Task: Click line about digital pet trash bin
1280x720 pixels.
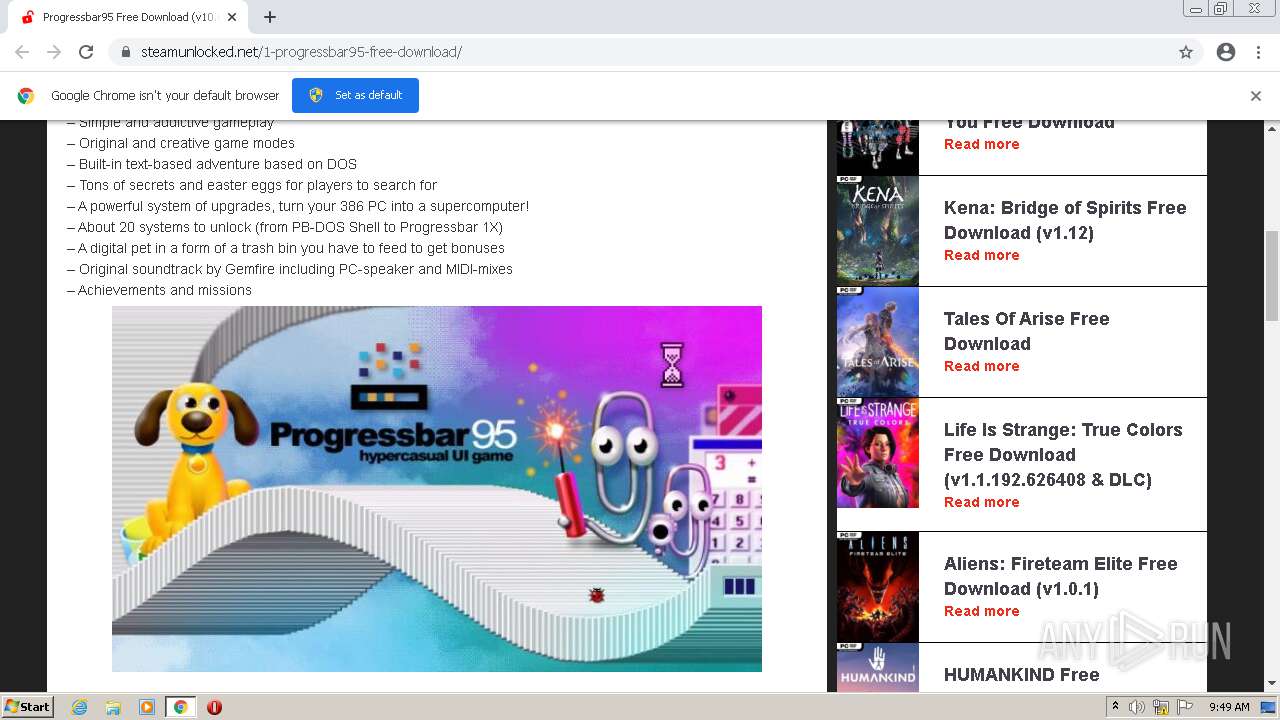Action: pyautogui.click(x=286, y=248)
